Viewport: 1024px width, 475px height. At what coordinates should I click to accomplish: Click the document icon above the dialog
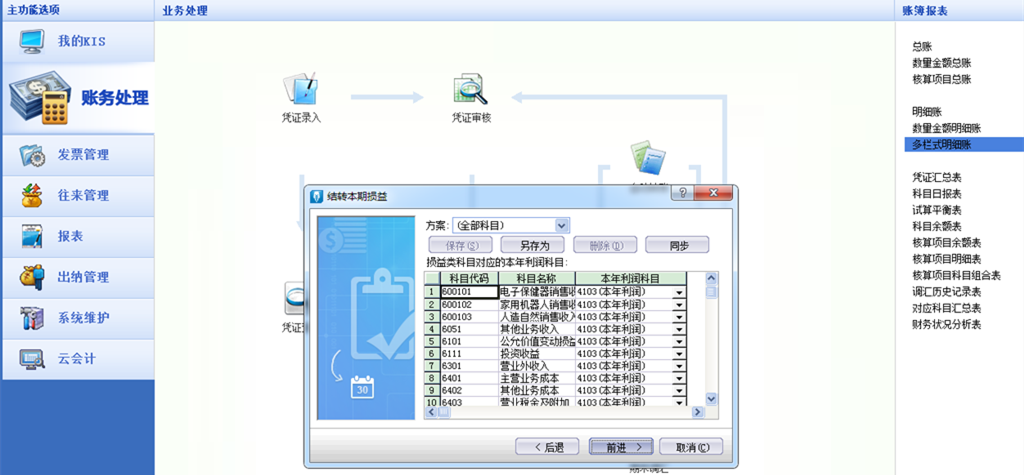coord(648,159)
